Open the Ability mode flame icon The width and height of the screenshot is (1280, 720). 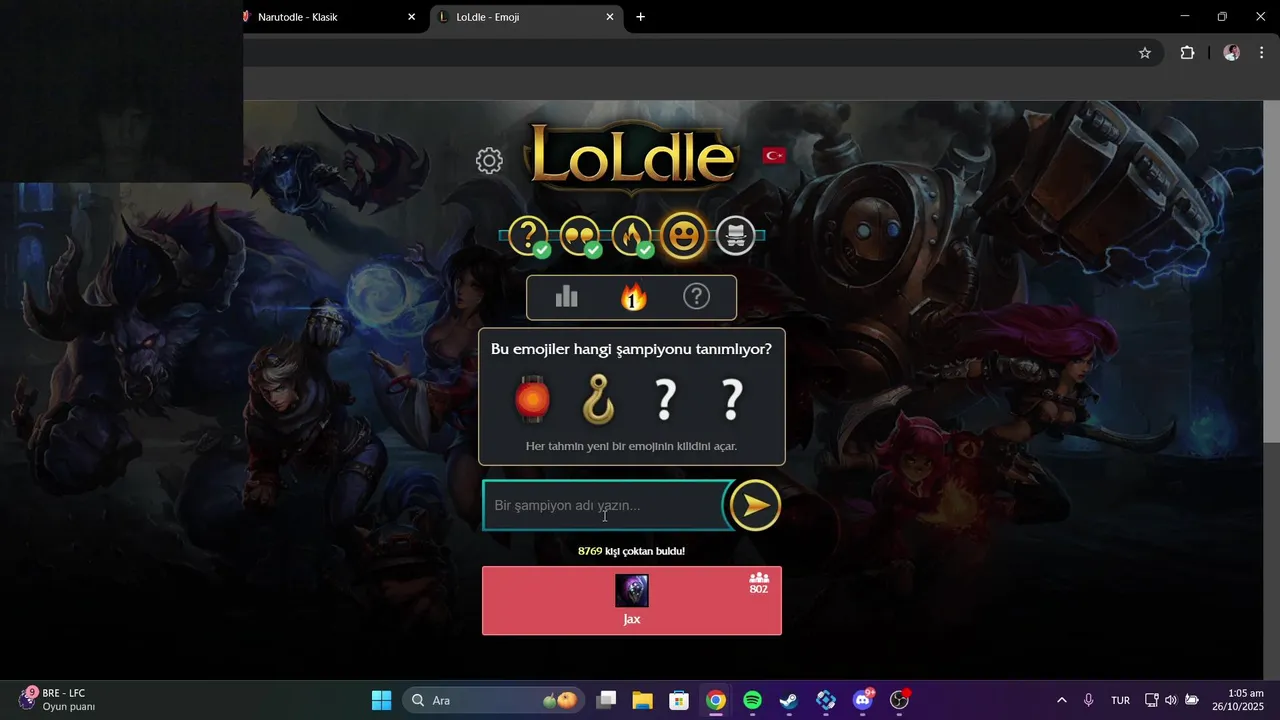(632, 236)
